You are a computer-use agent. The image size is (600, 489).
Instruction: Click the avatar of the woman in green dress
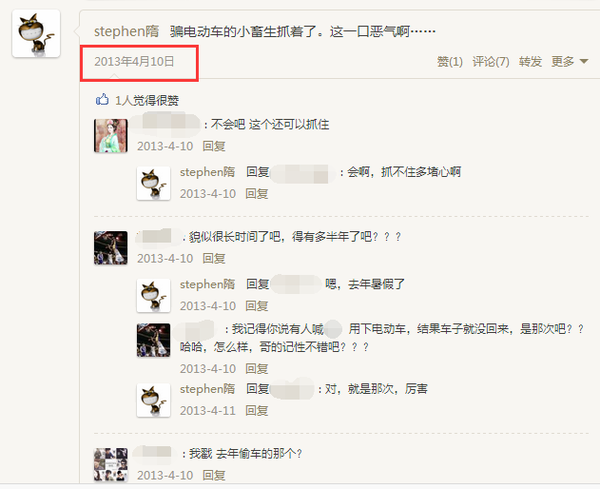click(111, 135)
